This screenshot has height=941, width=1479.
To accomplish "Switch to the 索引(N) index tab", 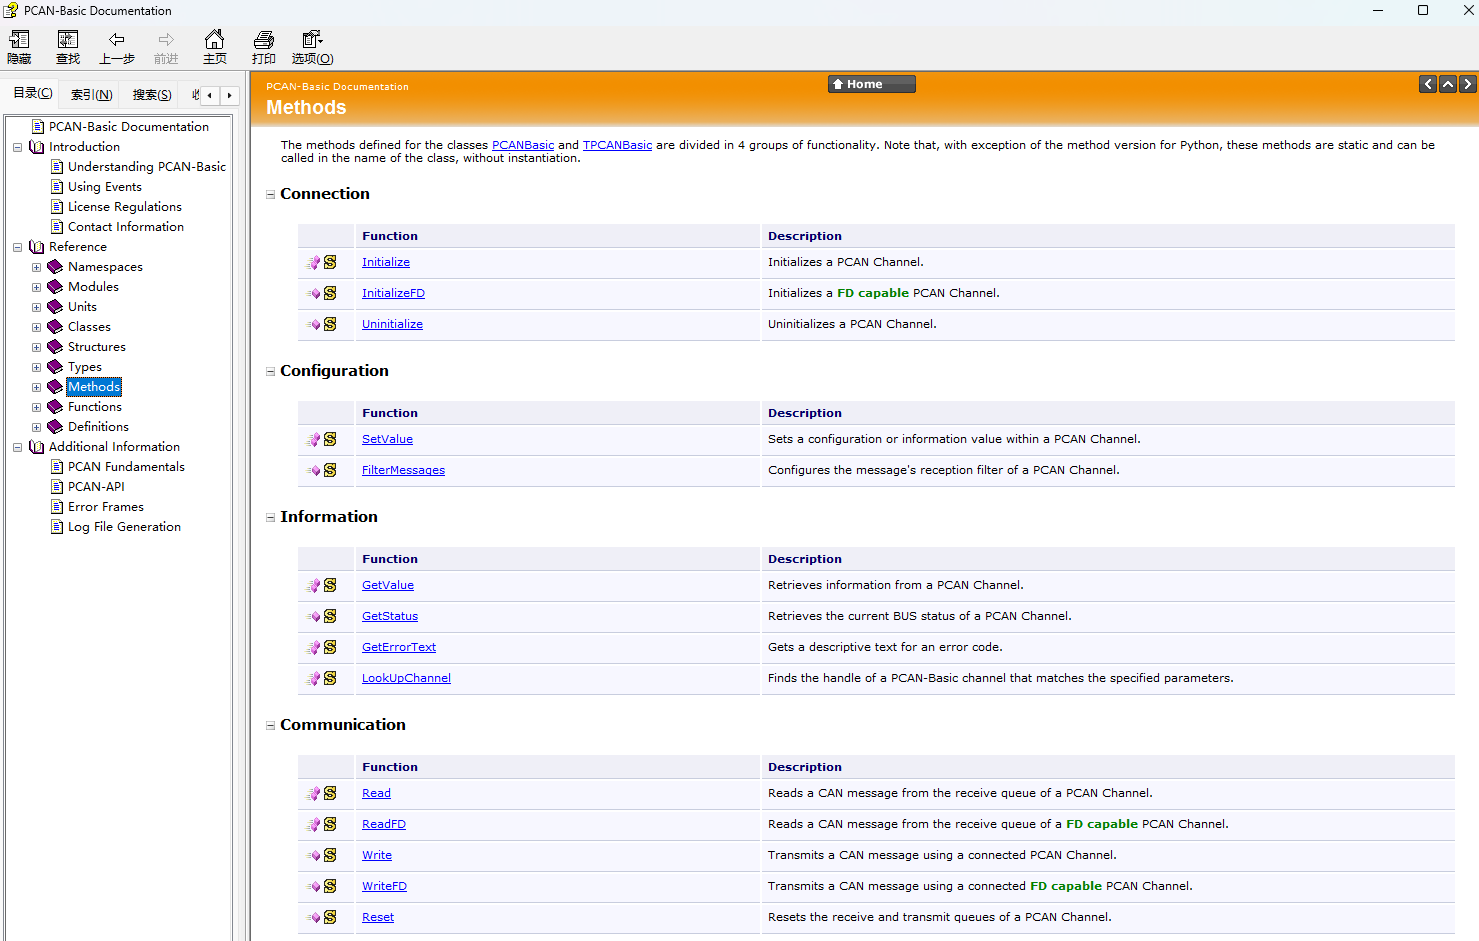I will tap(91, 95).
